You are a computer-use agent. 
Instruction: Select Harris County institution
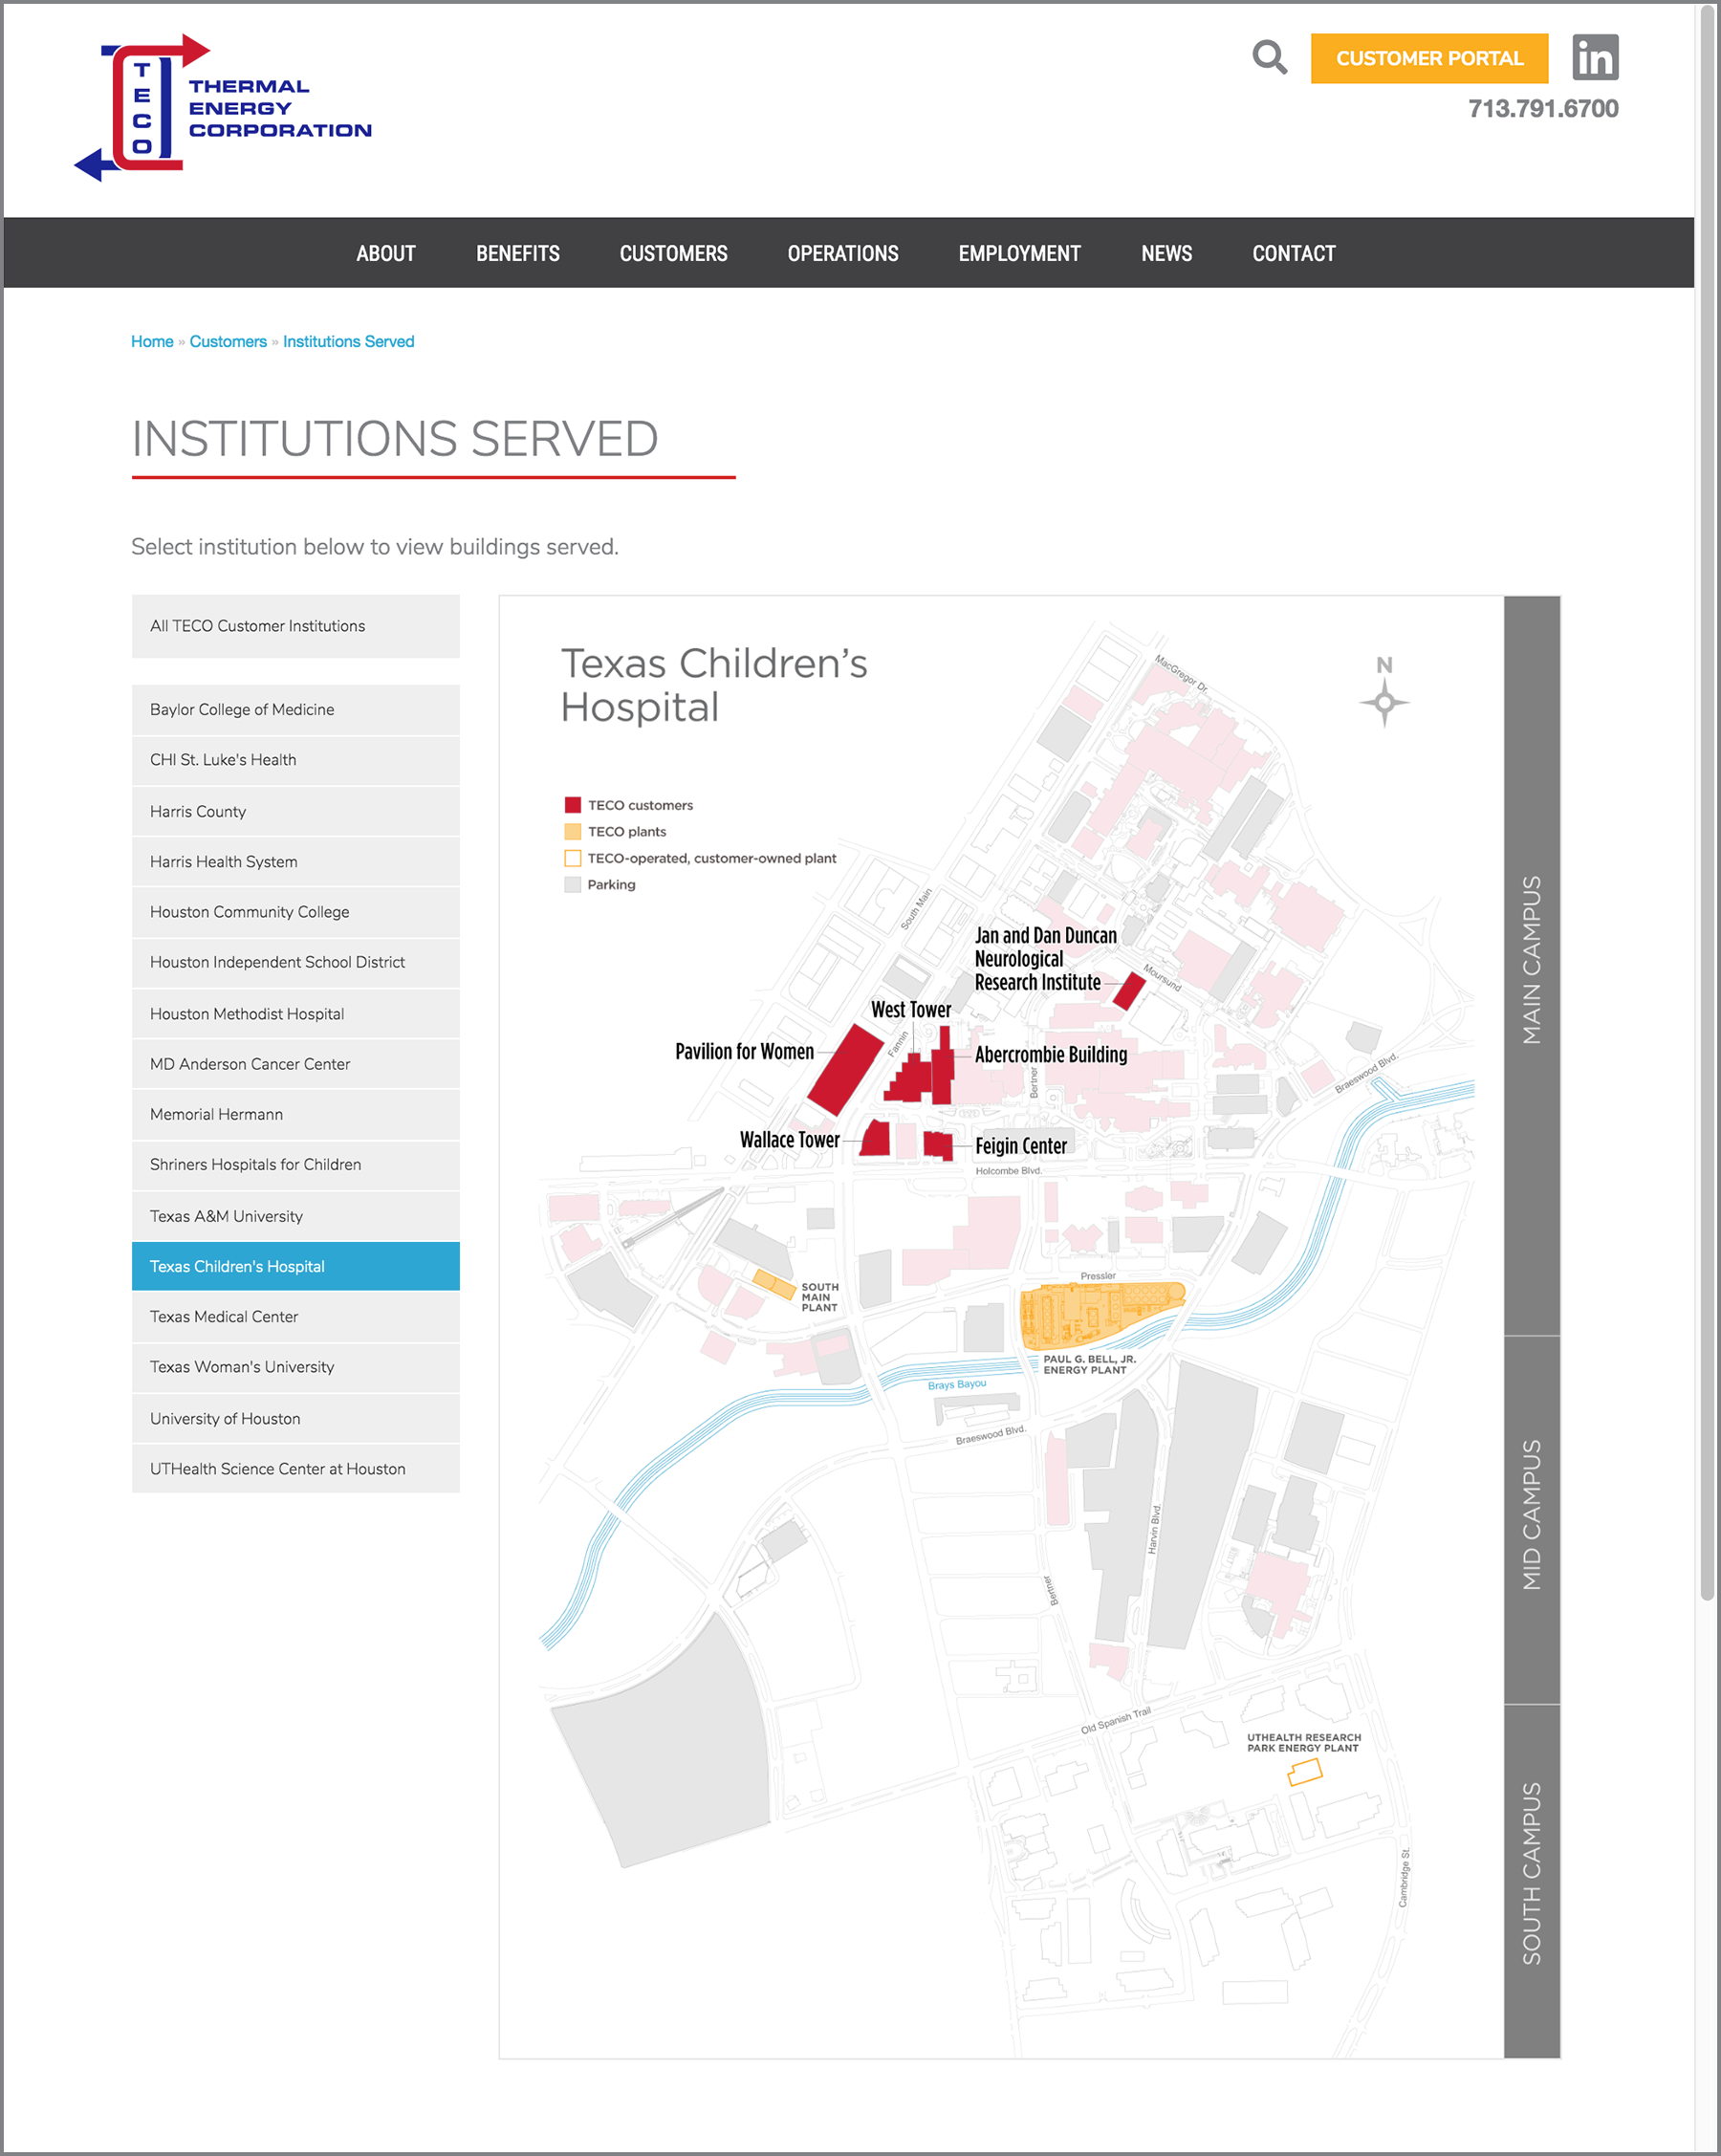coord(295,811)
